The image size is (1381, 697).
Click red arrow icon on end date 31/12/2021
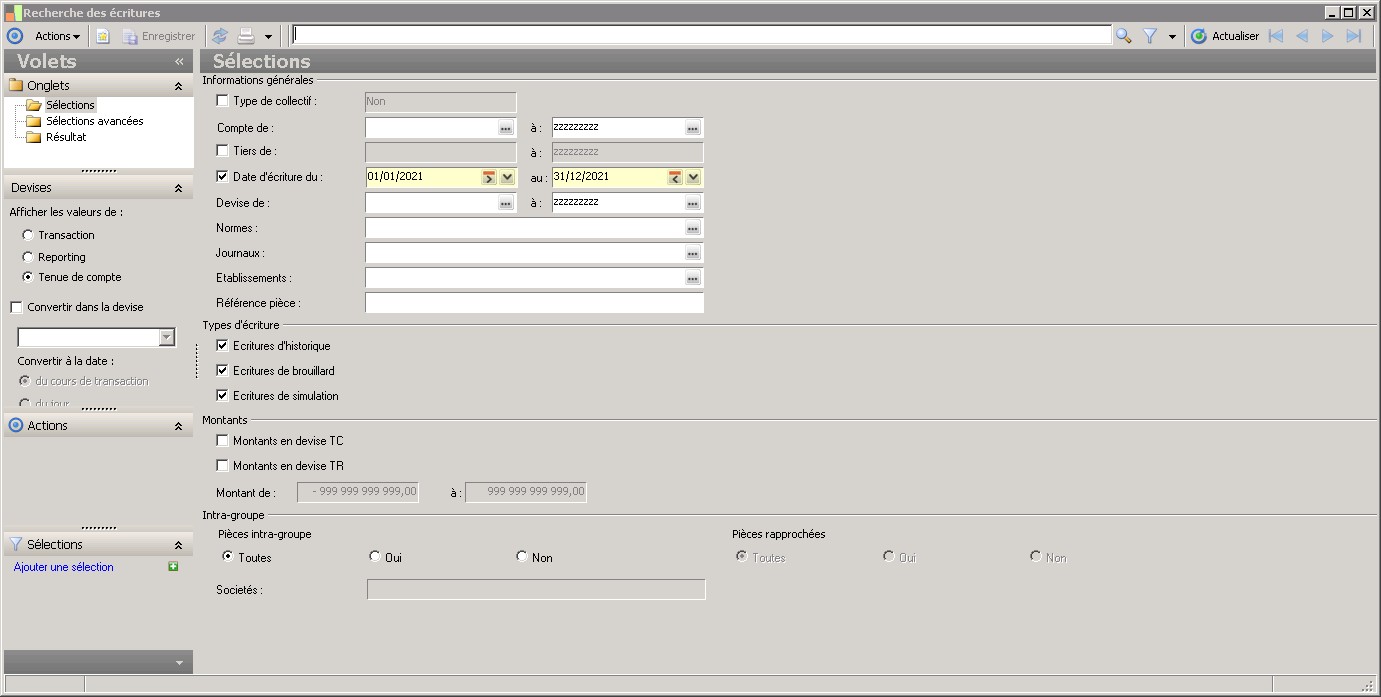(676, 177)
